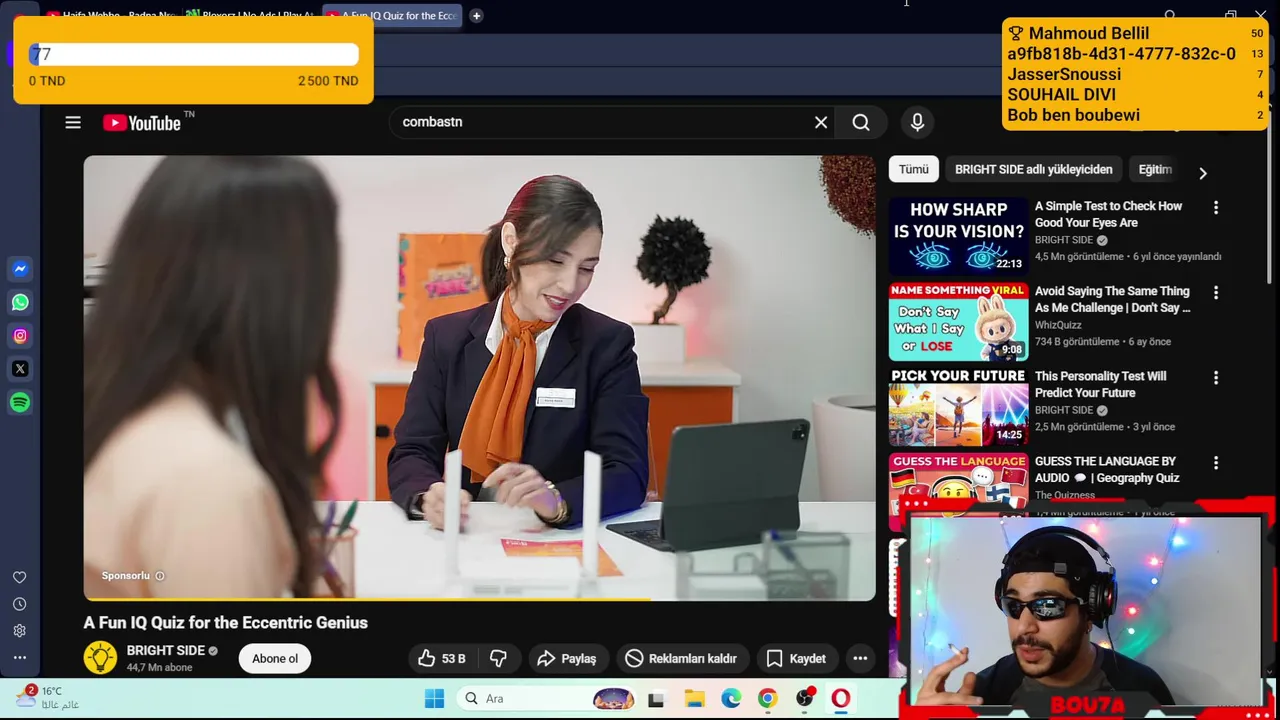This screenshot has width=1280, height=720.
Task: Click the sponsored info icon on ad
Action: click(x=160, y=576)
